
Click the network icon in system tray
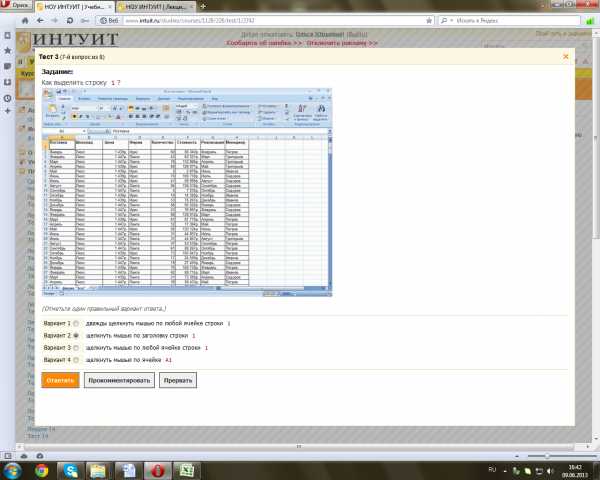[539, 471]
